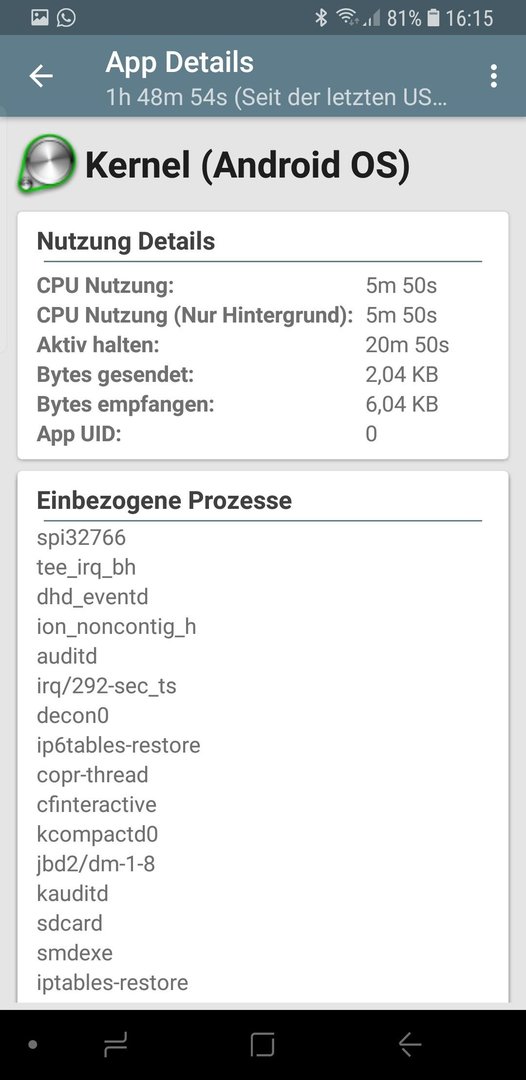Viewport: 526px width, 1080px height.
Task: Open the three-dot overflow menu
Action: 493,76
